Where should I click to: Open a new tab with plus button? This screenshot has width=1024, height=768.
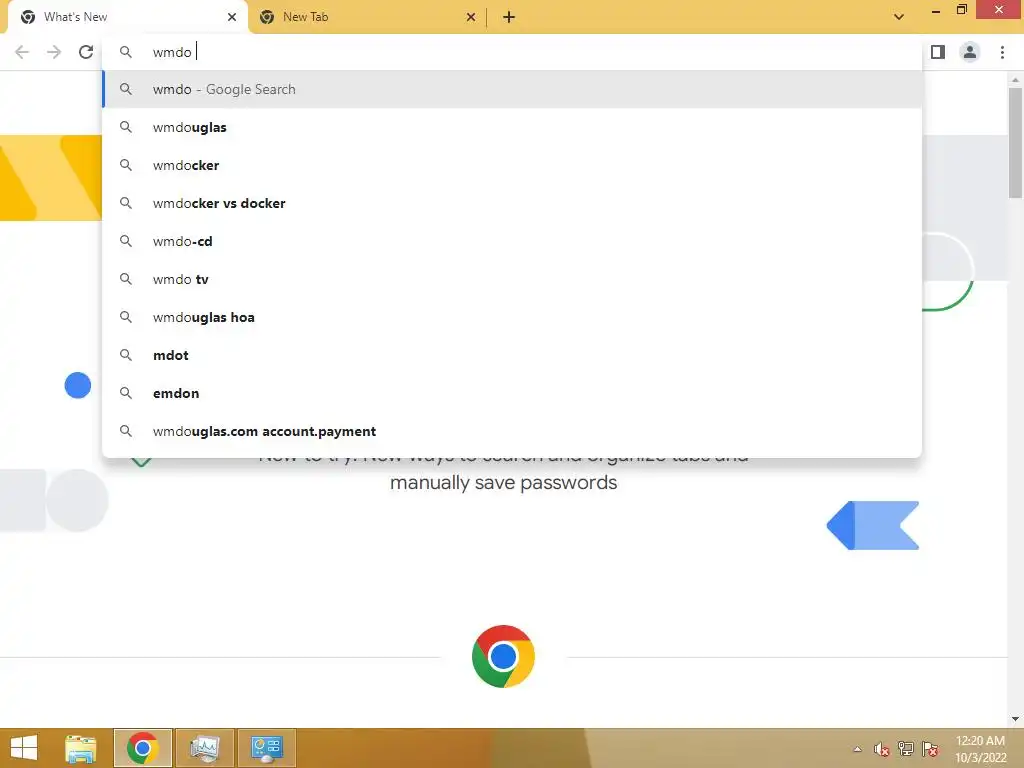pyautogui.click(x=509, y=17)
